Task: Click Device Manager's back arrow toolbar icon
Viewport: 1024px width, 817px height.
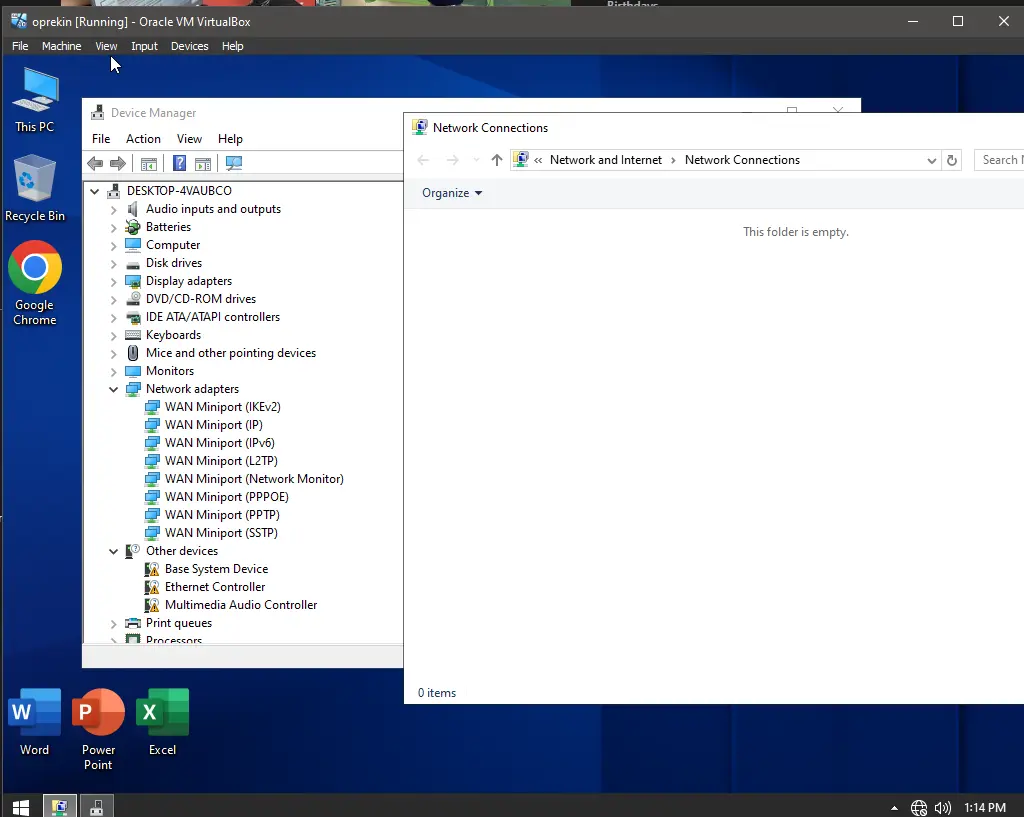Action: click(x=95, y=163)
